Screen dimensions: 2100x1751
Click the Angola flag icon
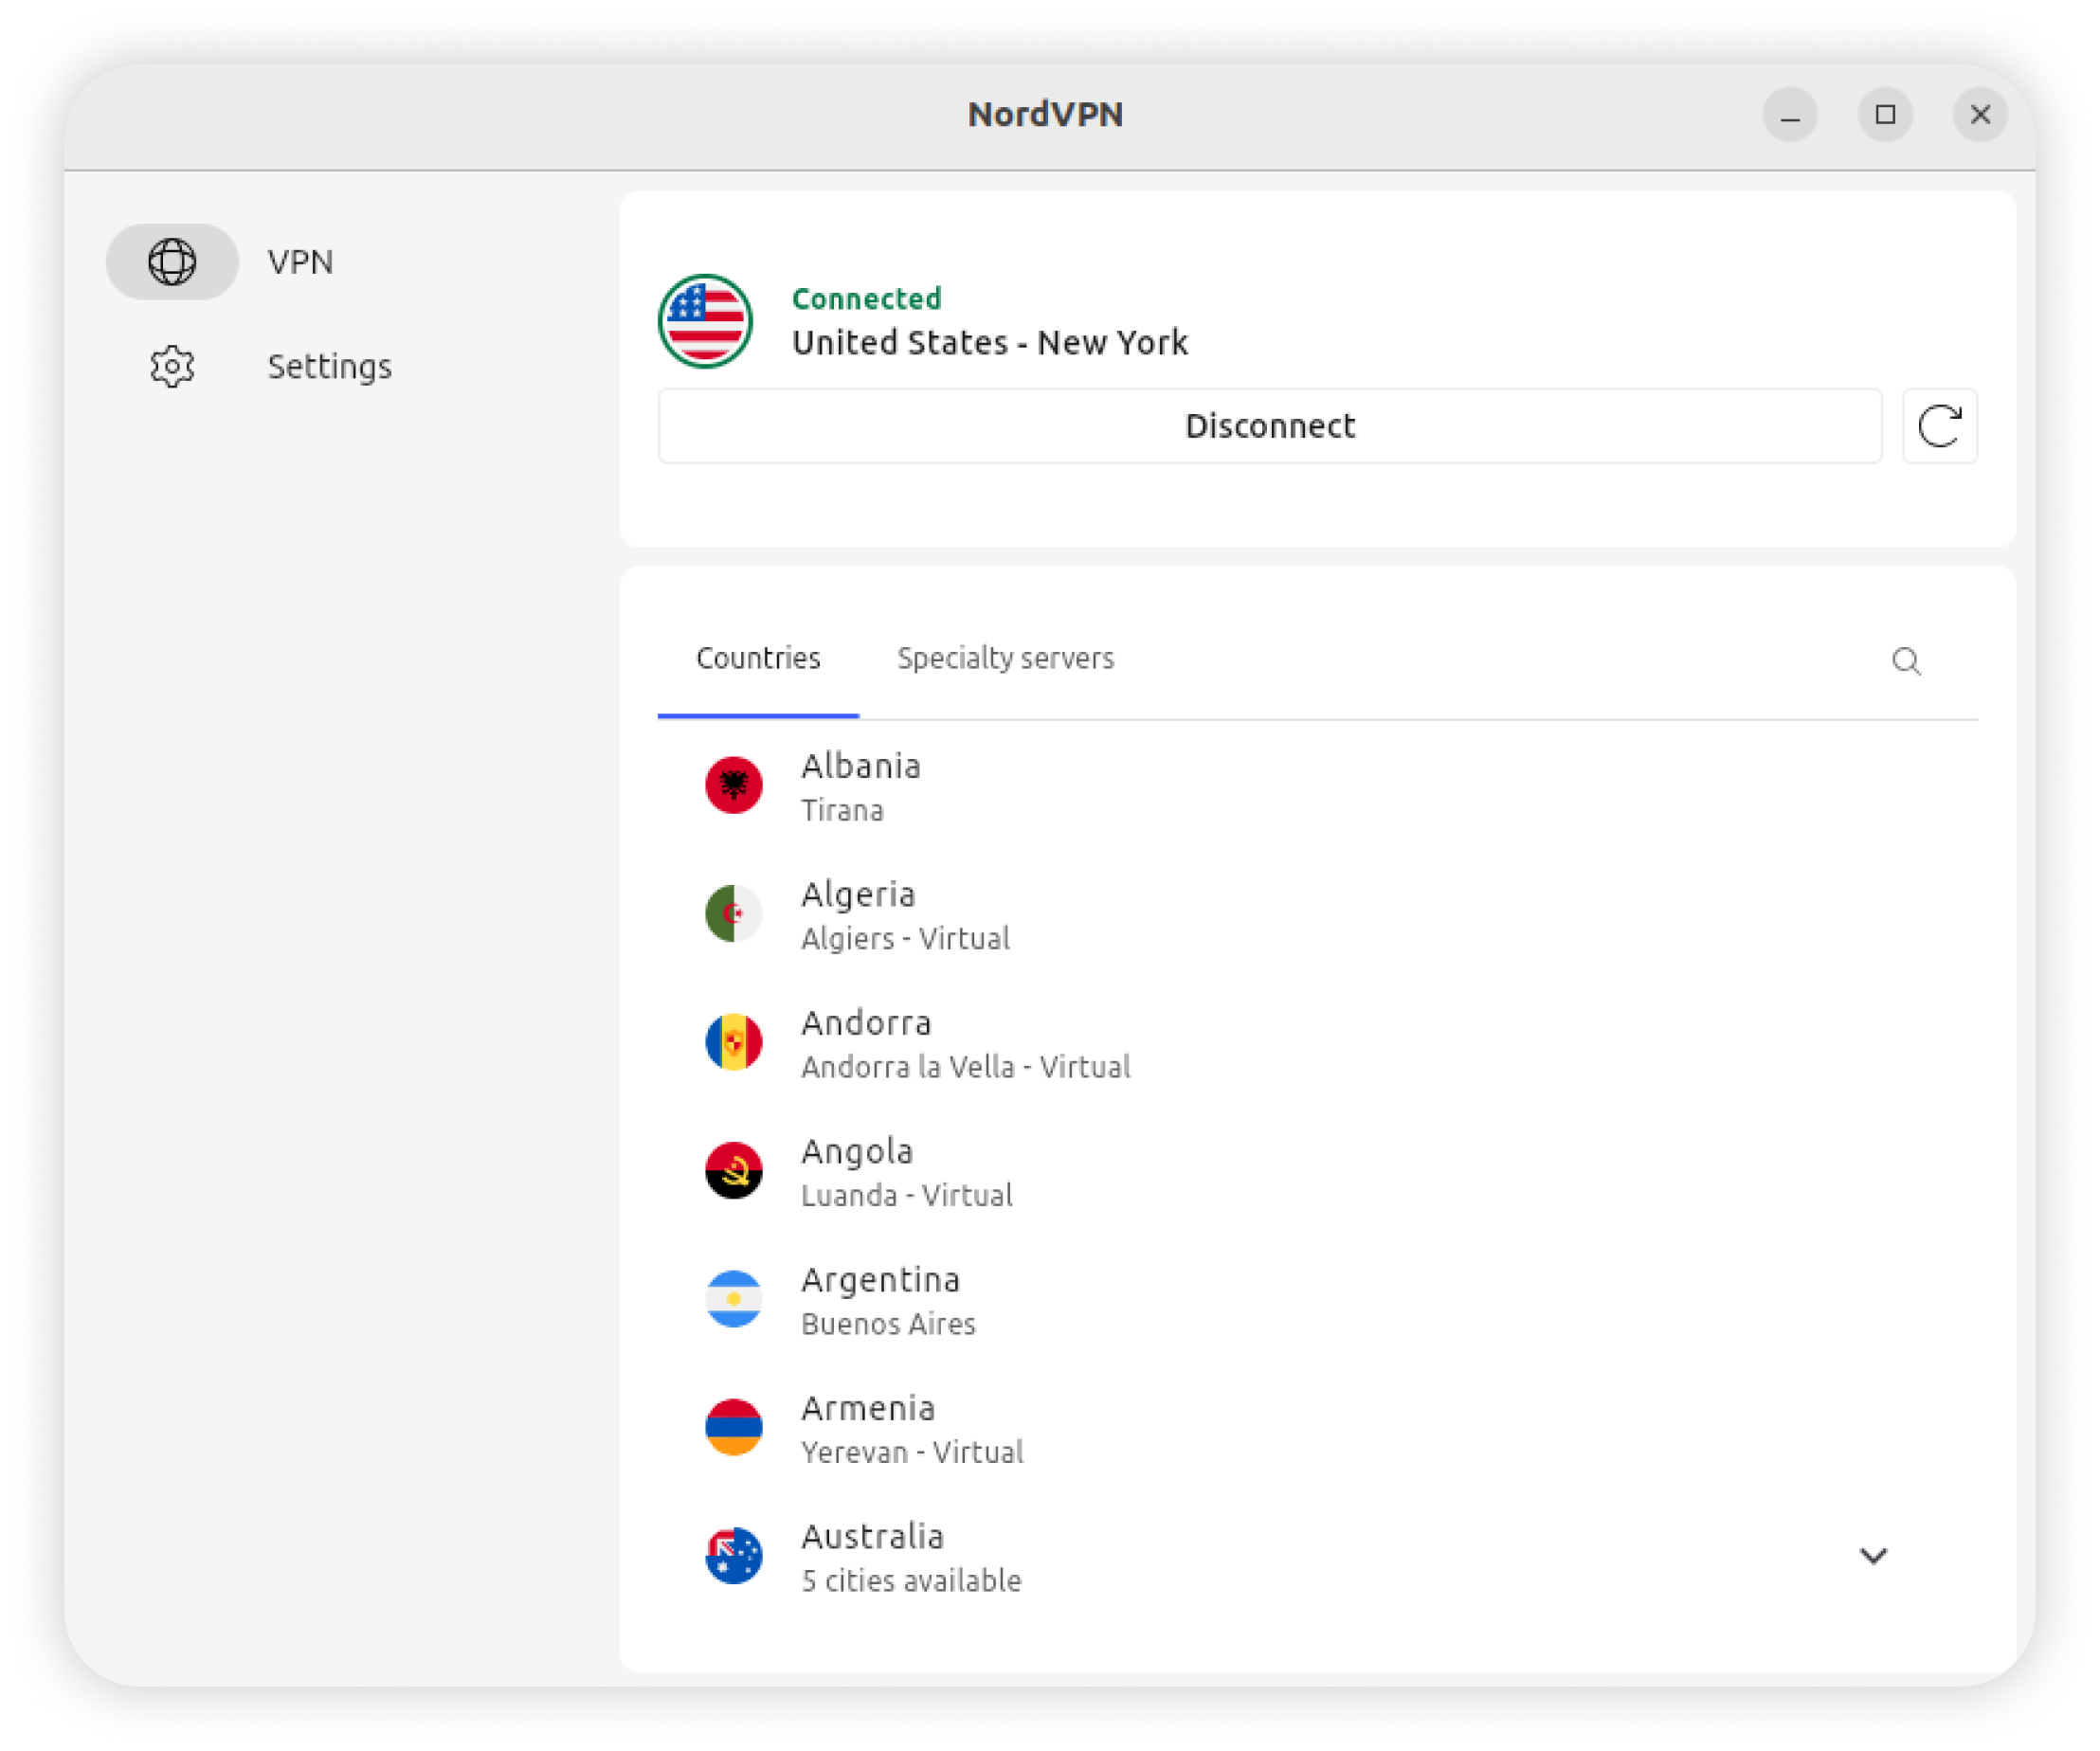tap(733, 1170)
